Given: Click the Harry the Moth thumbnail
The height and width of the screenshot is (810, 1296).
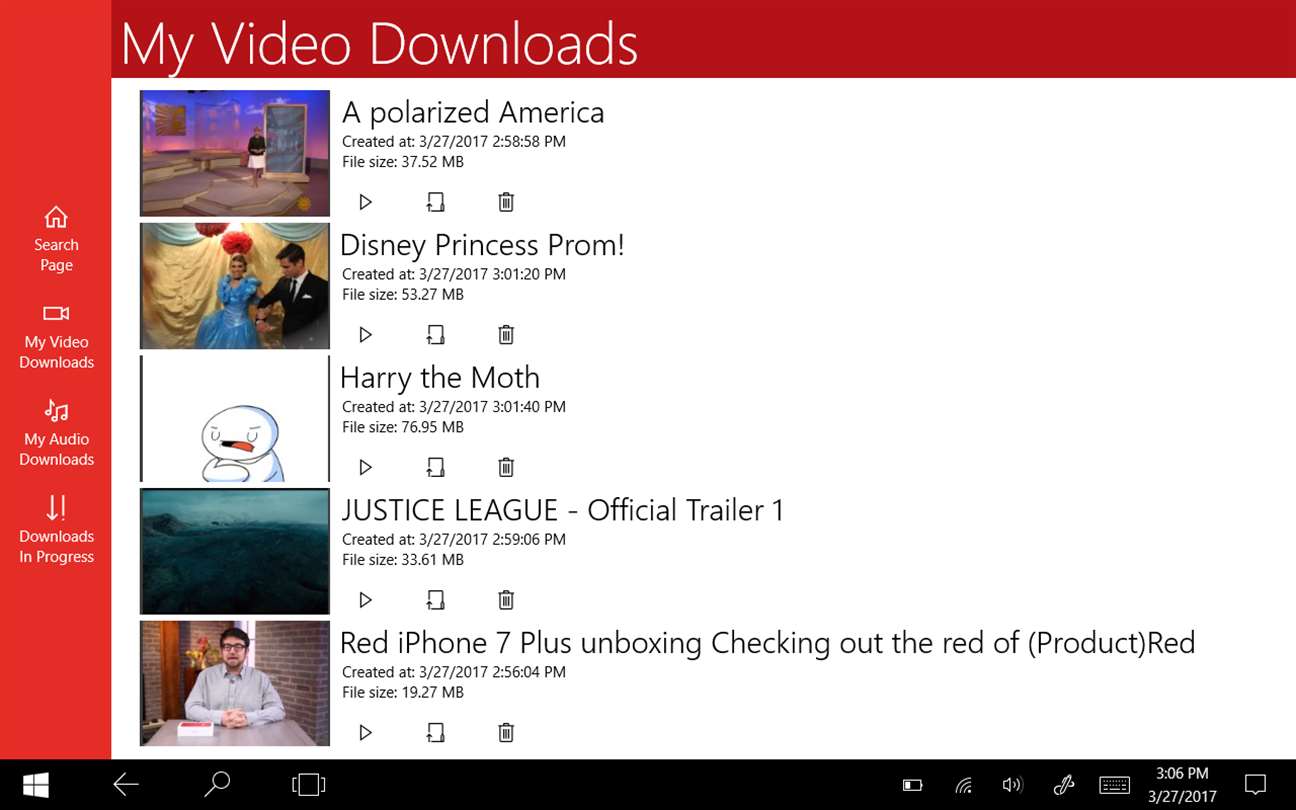Looking at the screenshot, I should tap(235, 418).
